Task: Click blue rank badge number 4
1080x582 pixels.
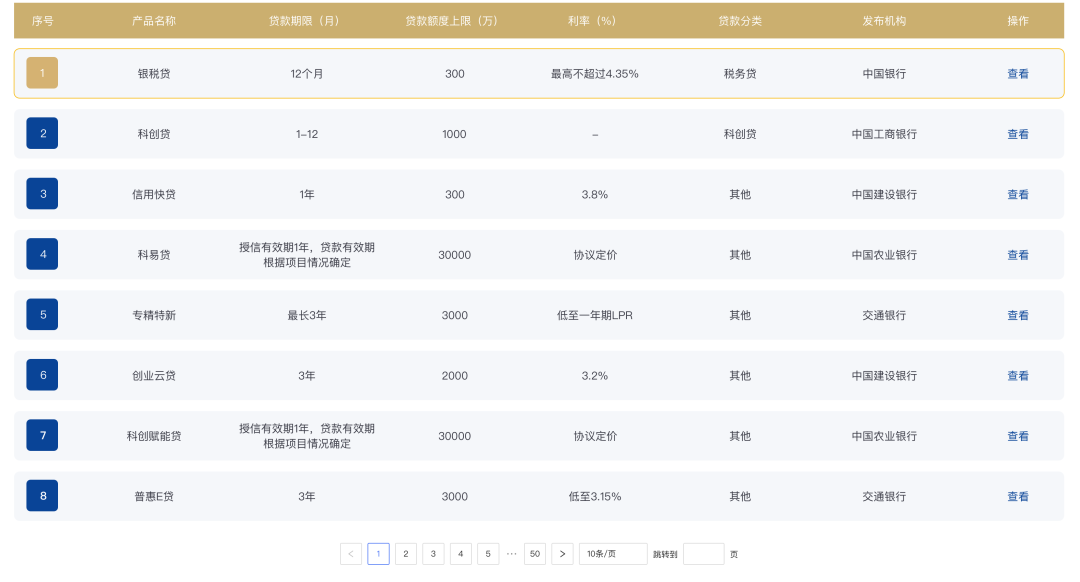Action: (x=42, y=254)
